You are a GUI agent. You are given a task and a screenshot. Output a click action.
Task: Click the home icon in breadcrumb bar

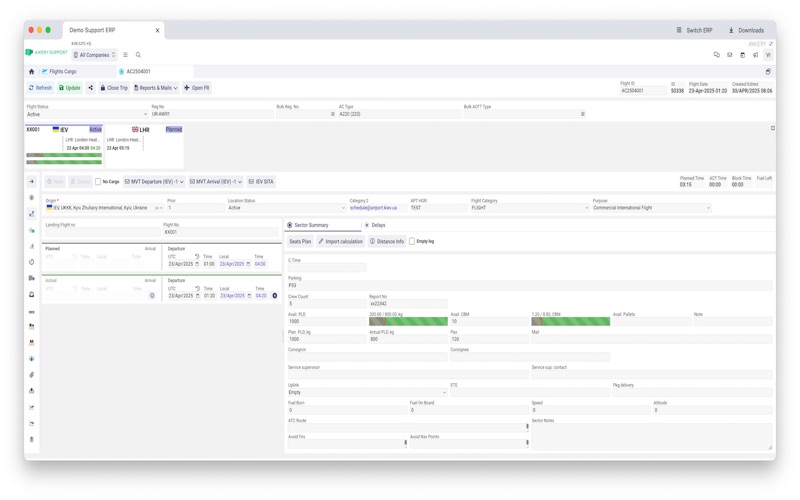click(x=32, y=71)
